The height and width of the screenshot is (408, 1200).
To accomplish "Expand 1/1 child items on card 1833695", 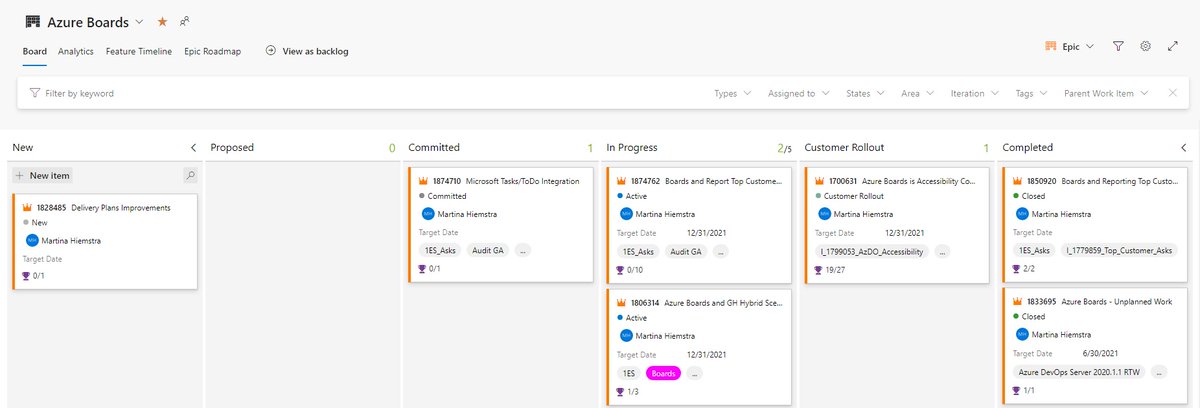I will coord(1023,390).
